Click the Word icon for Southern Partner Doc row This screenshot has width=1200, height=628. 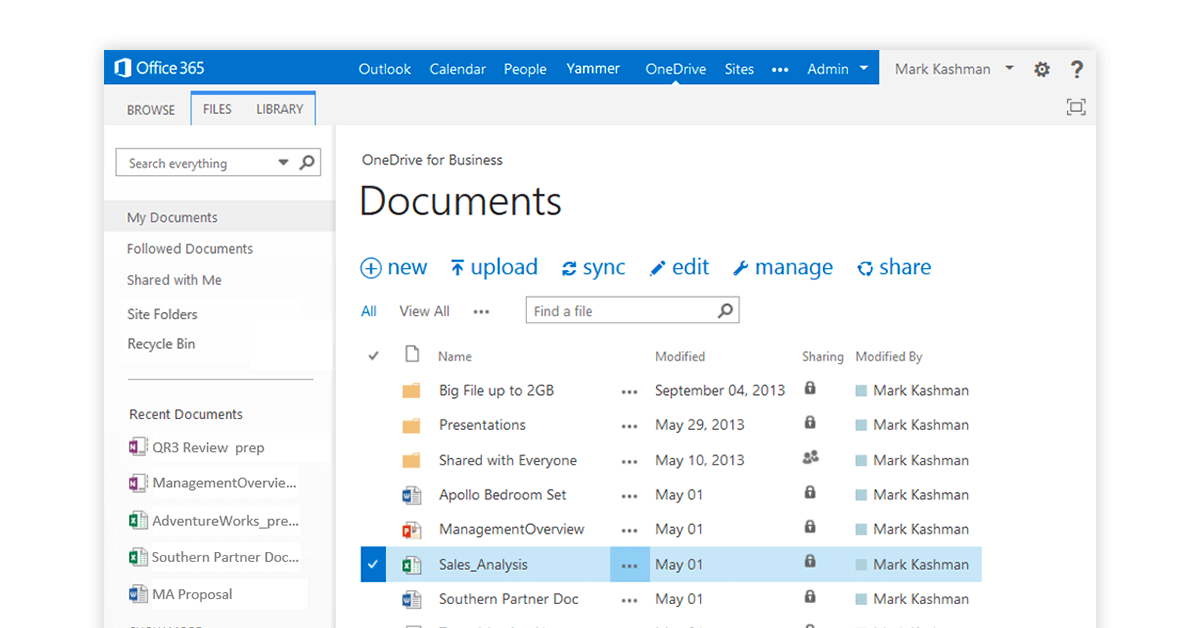(411, 599)
